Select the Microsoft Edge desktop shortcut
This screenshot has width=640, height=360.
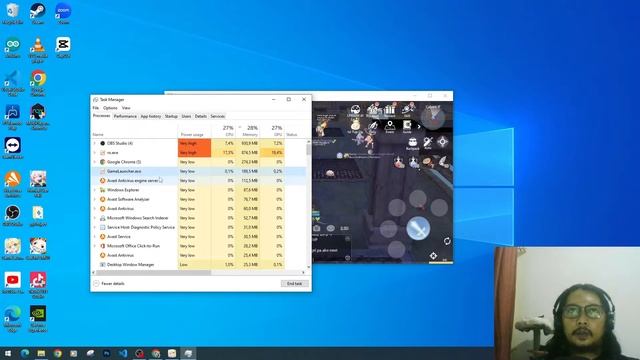tap(13, 318)
